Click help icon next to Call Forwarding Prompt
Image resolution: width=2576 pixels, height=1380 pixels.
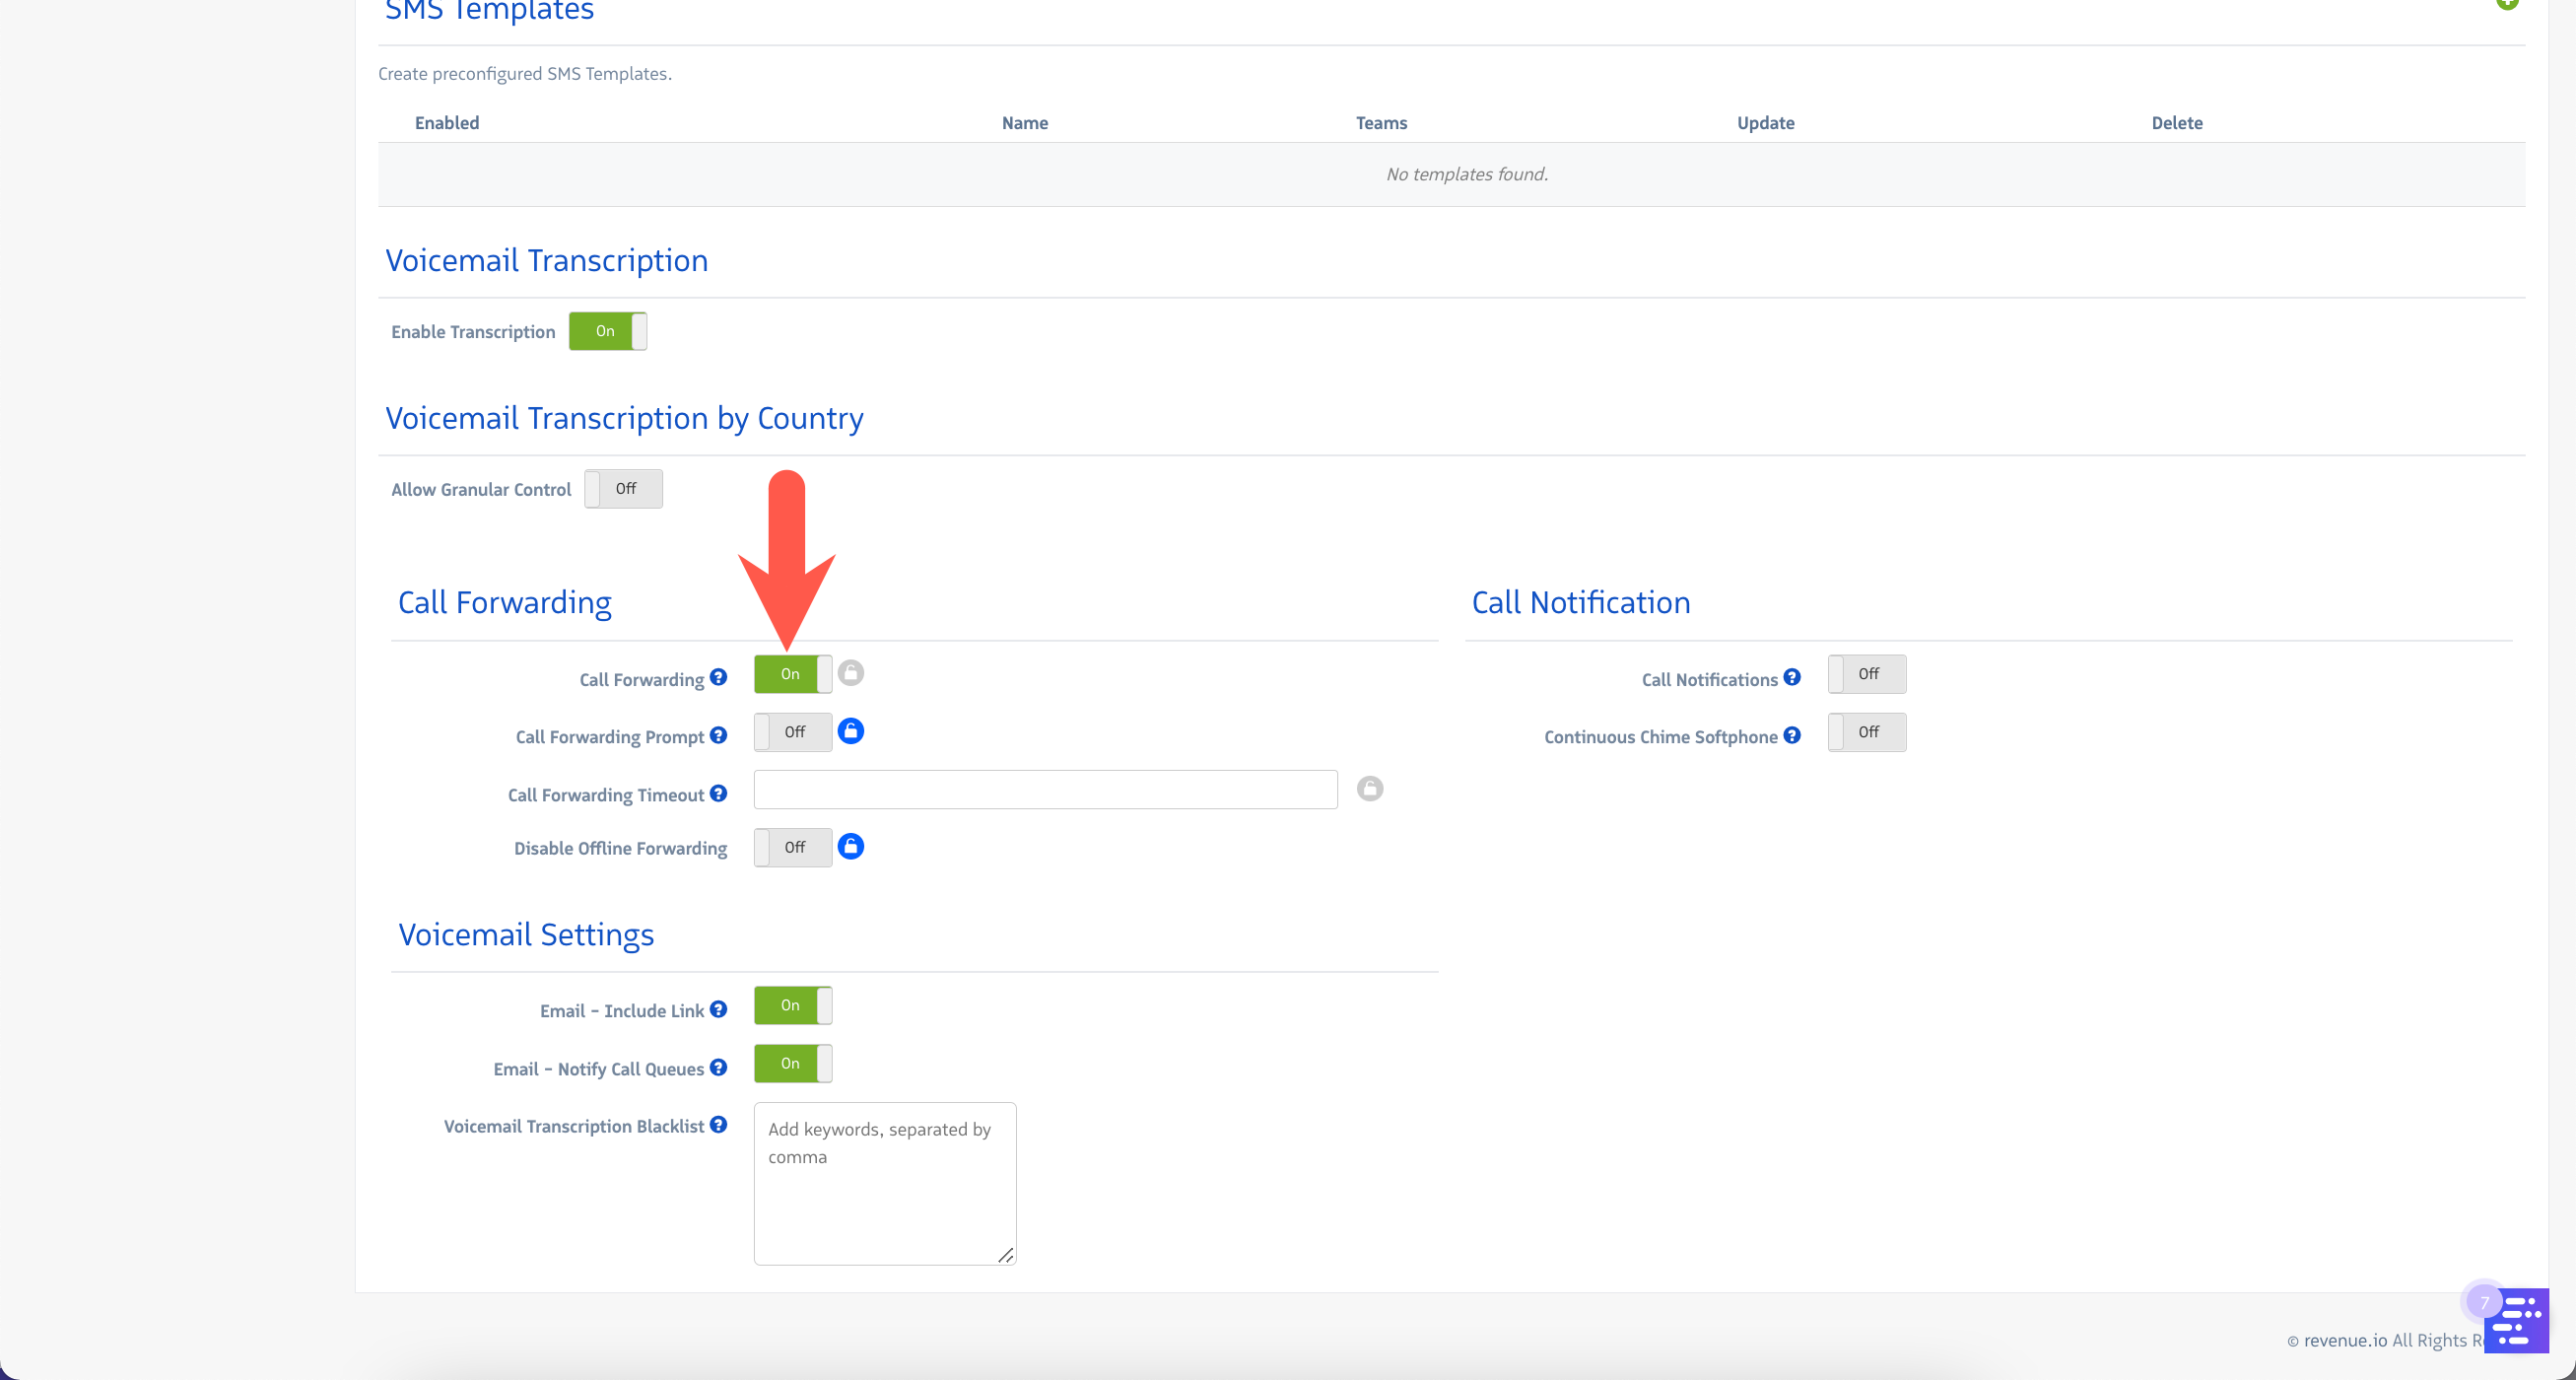click(x=718, y=736)
